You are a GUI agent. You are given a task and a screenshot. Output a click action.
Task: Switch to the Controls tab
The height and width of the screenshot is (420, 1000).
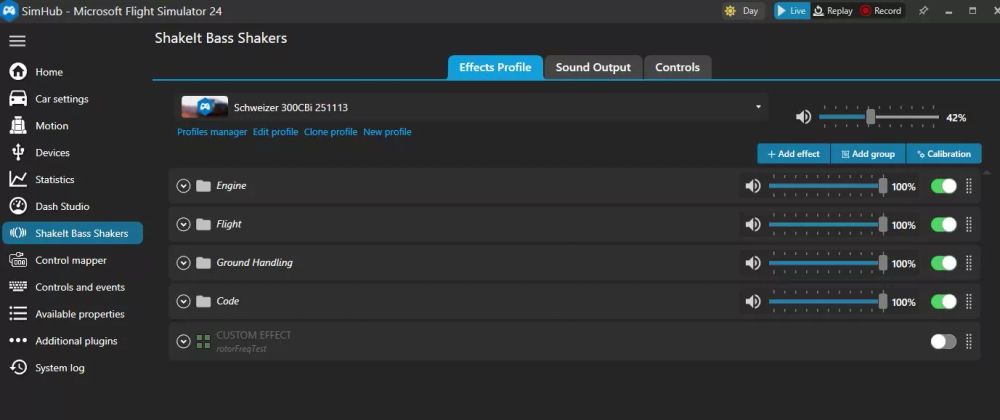point(677,68)
